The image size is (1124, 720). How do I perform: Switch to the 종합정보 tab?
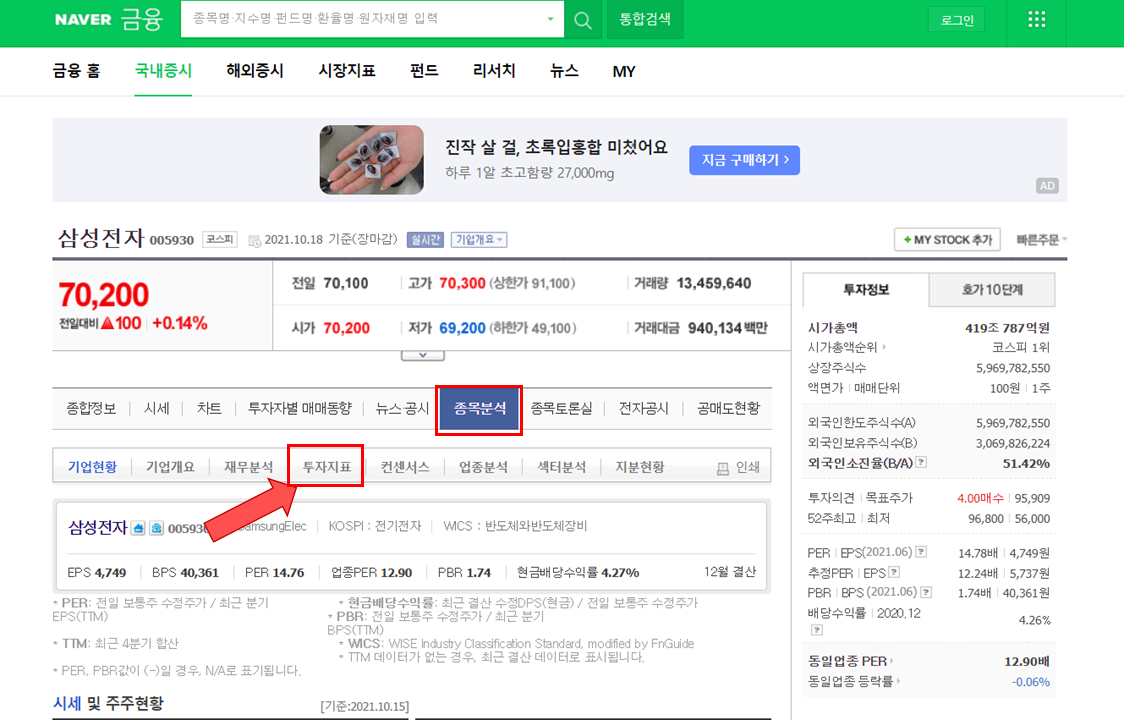click(91, 409)
